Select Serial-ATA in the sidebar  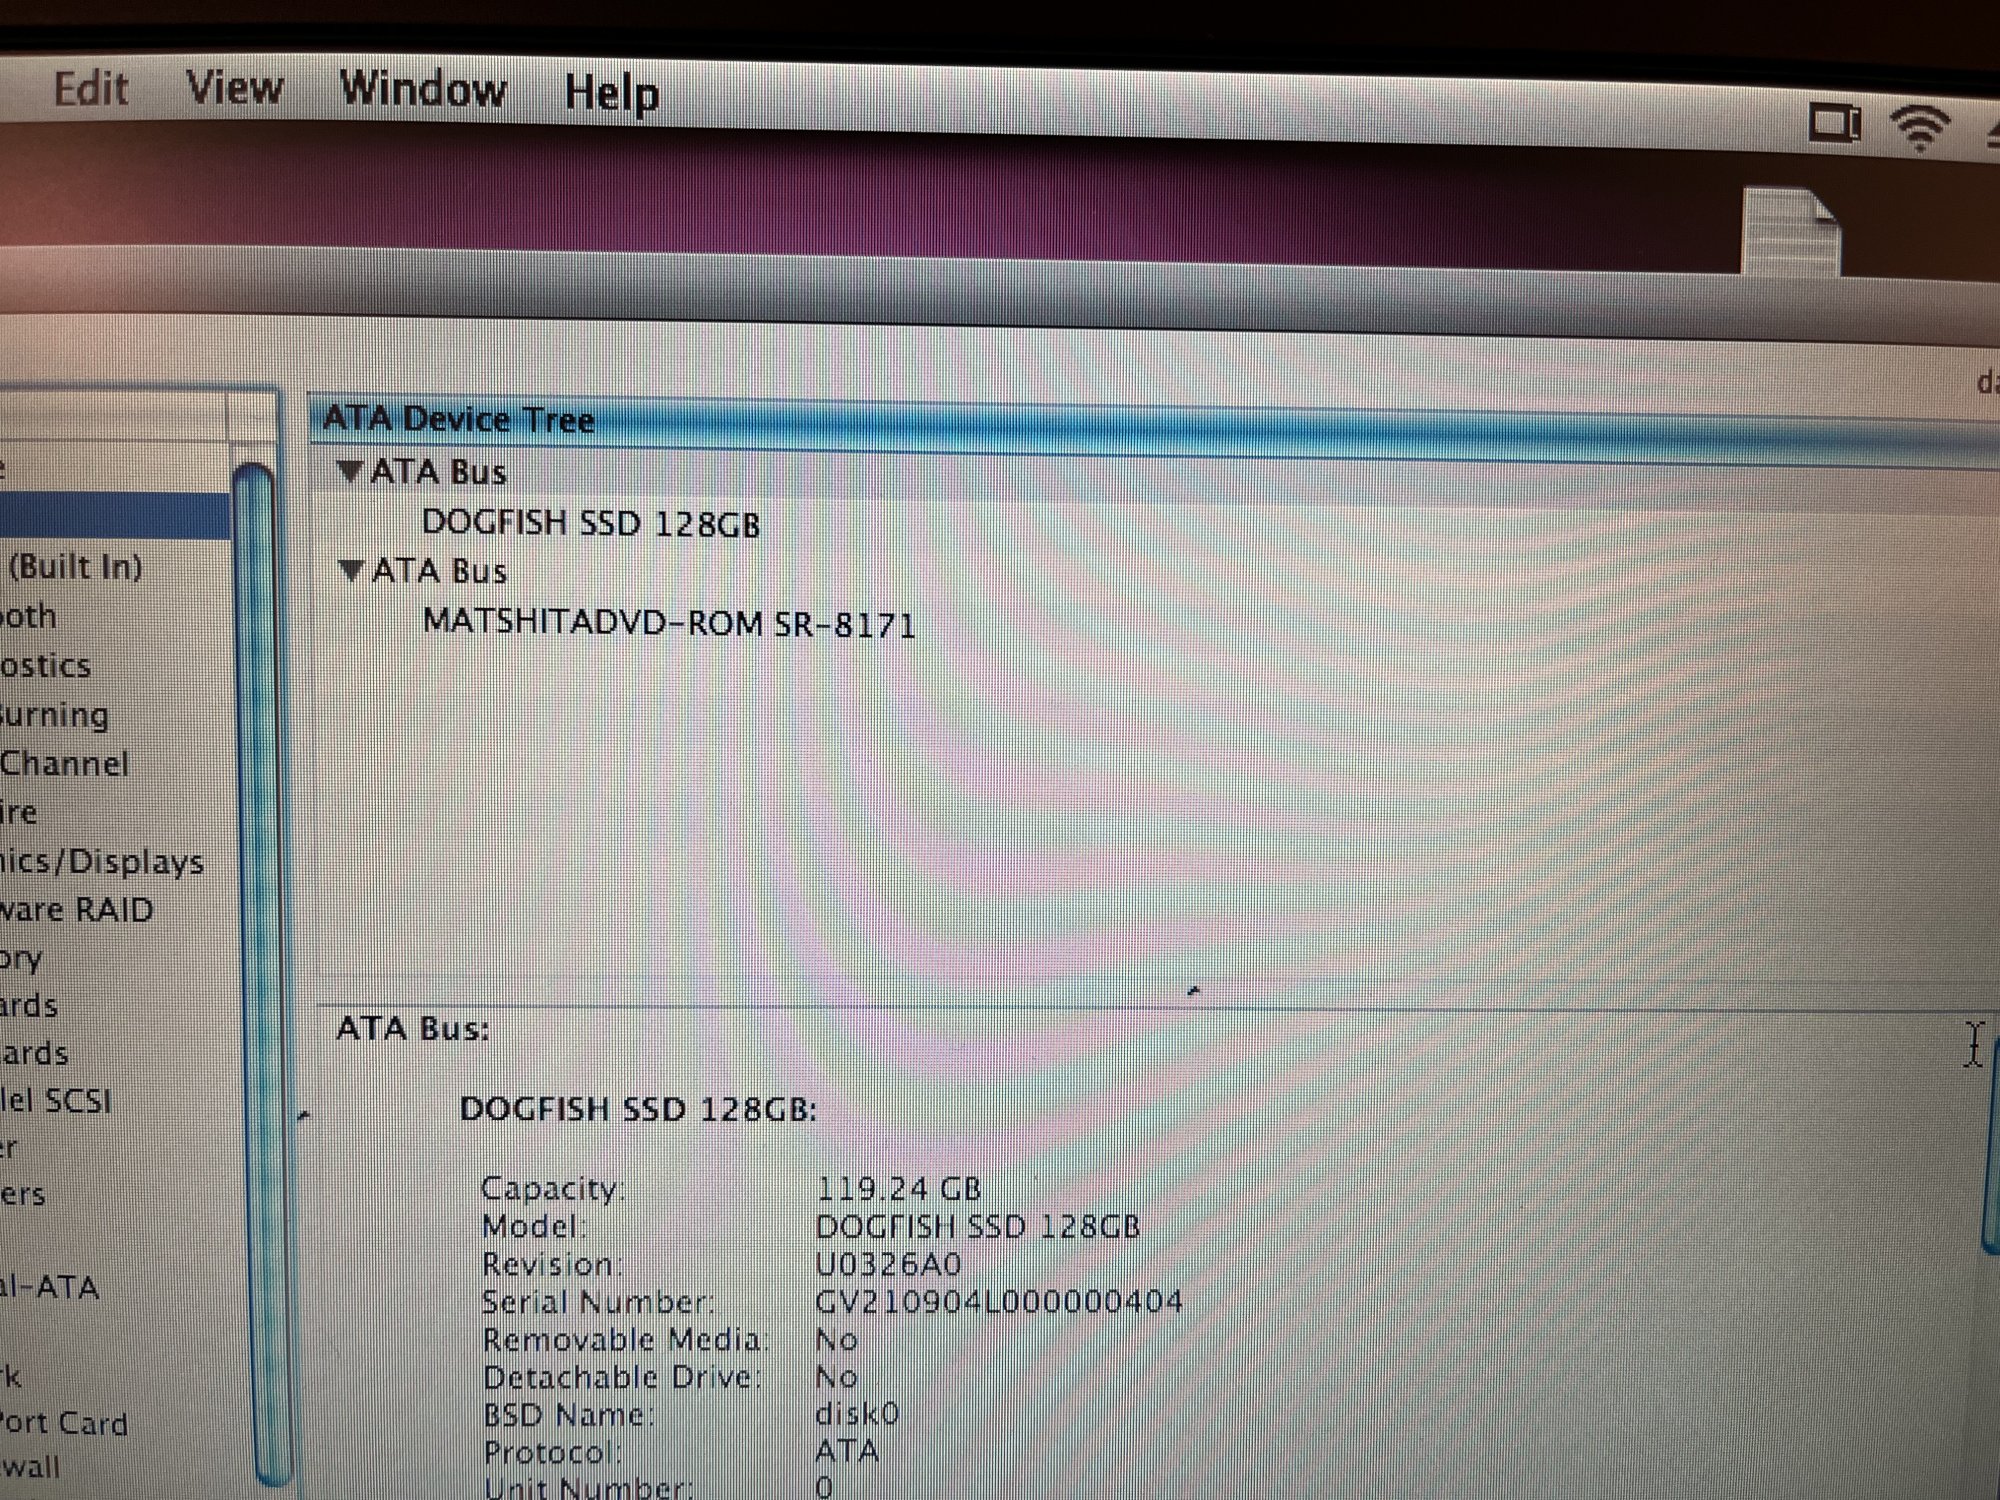[48, 1287]
